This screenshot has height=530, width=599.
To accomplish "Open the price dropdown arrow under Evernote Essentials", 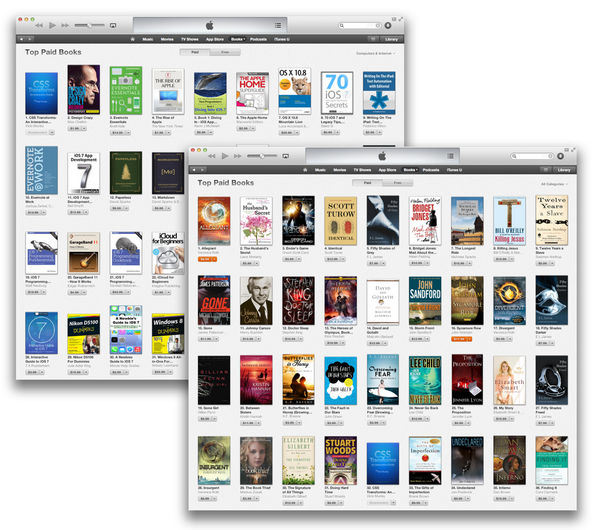I will (128, 133).
